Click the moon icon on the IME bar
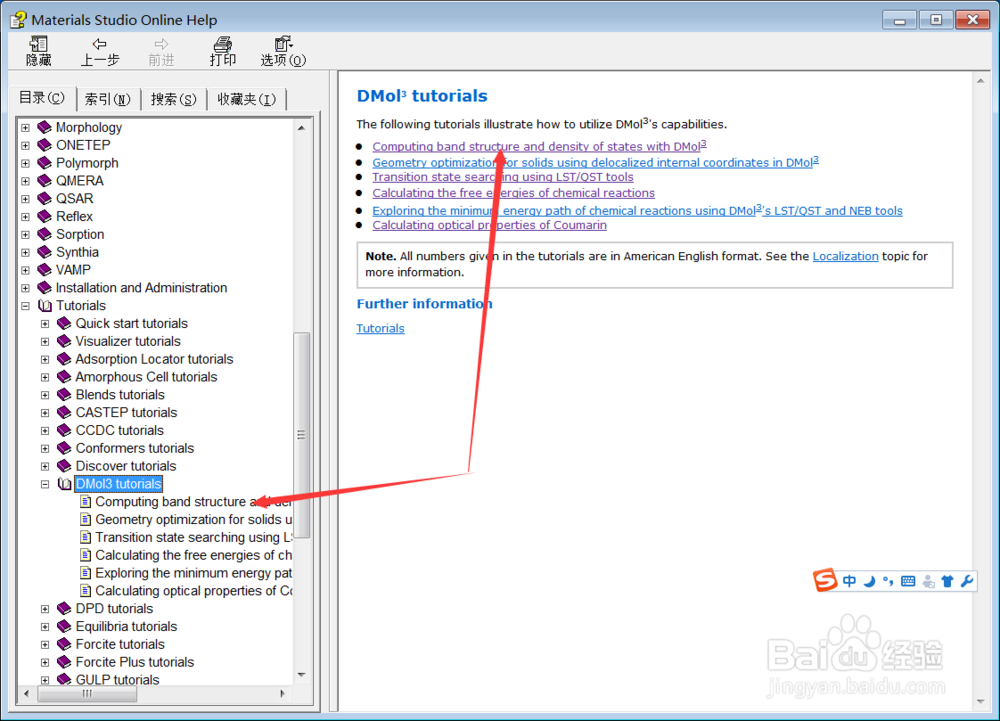 [x=869, y=581]
